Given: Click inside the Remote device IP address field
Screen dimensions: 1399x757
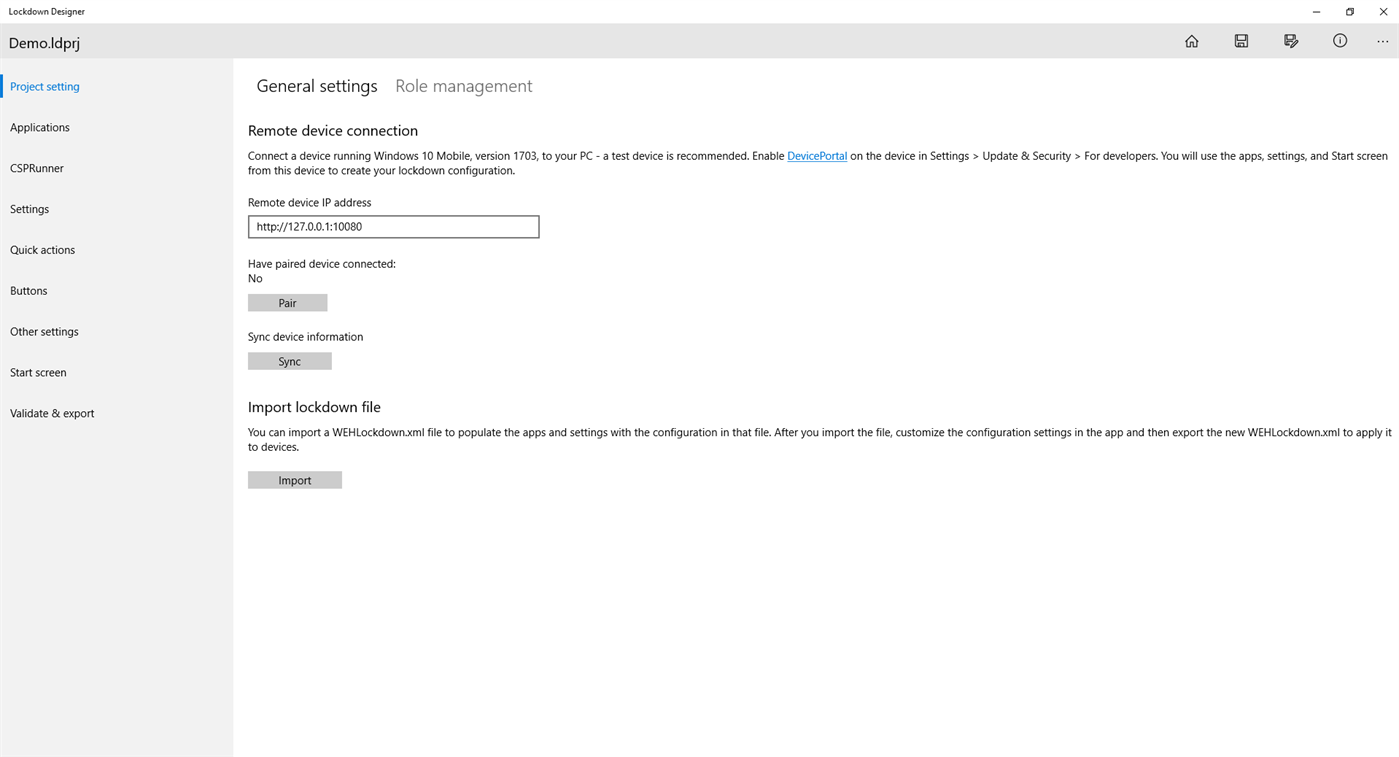Looking at the screenshot, I should tap(393, 226).
